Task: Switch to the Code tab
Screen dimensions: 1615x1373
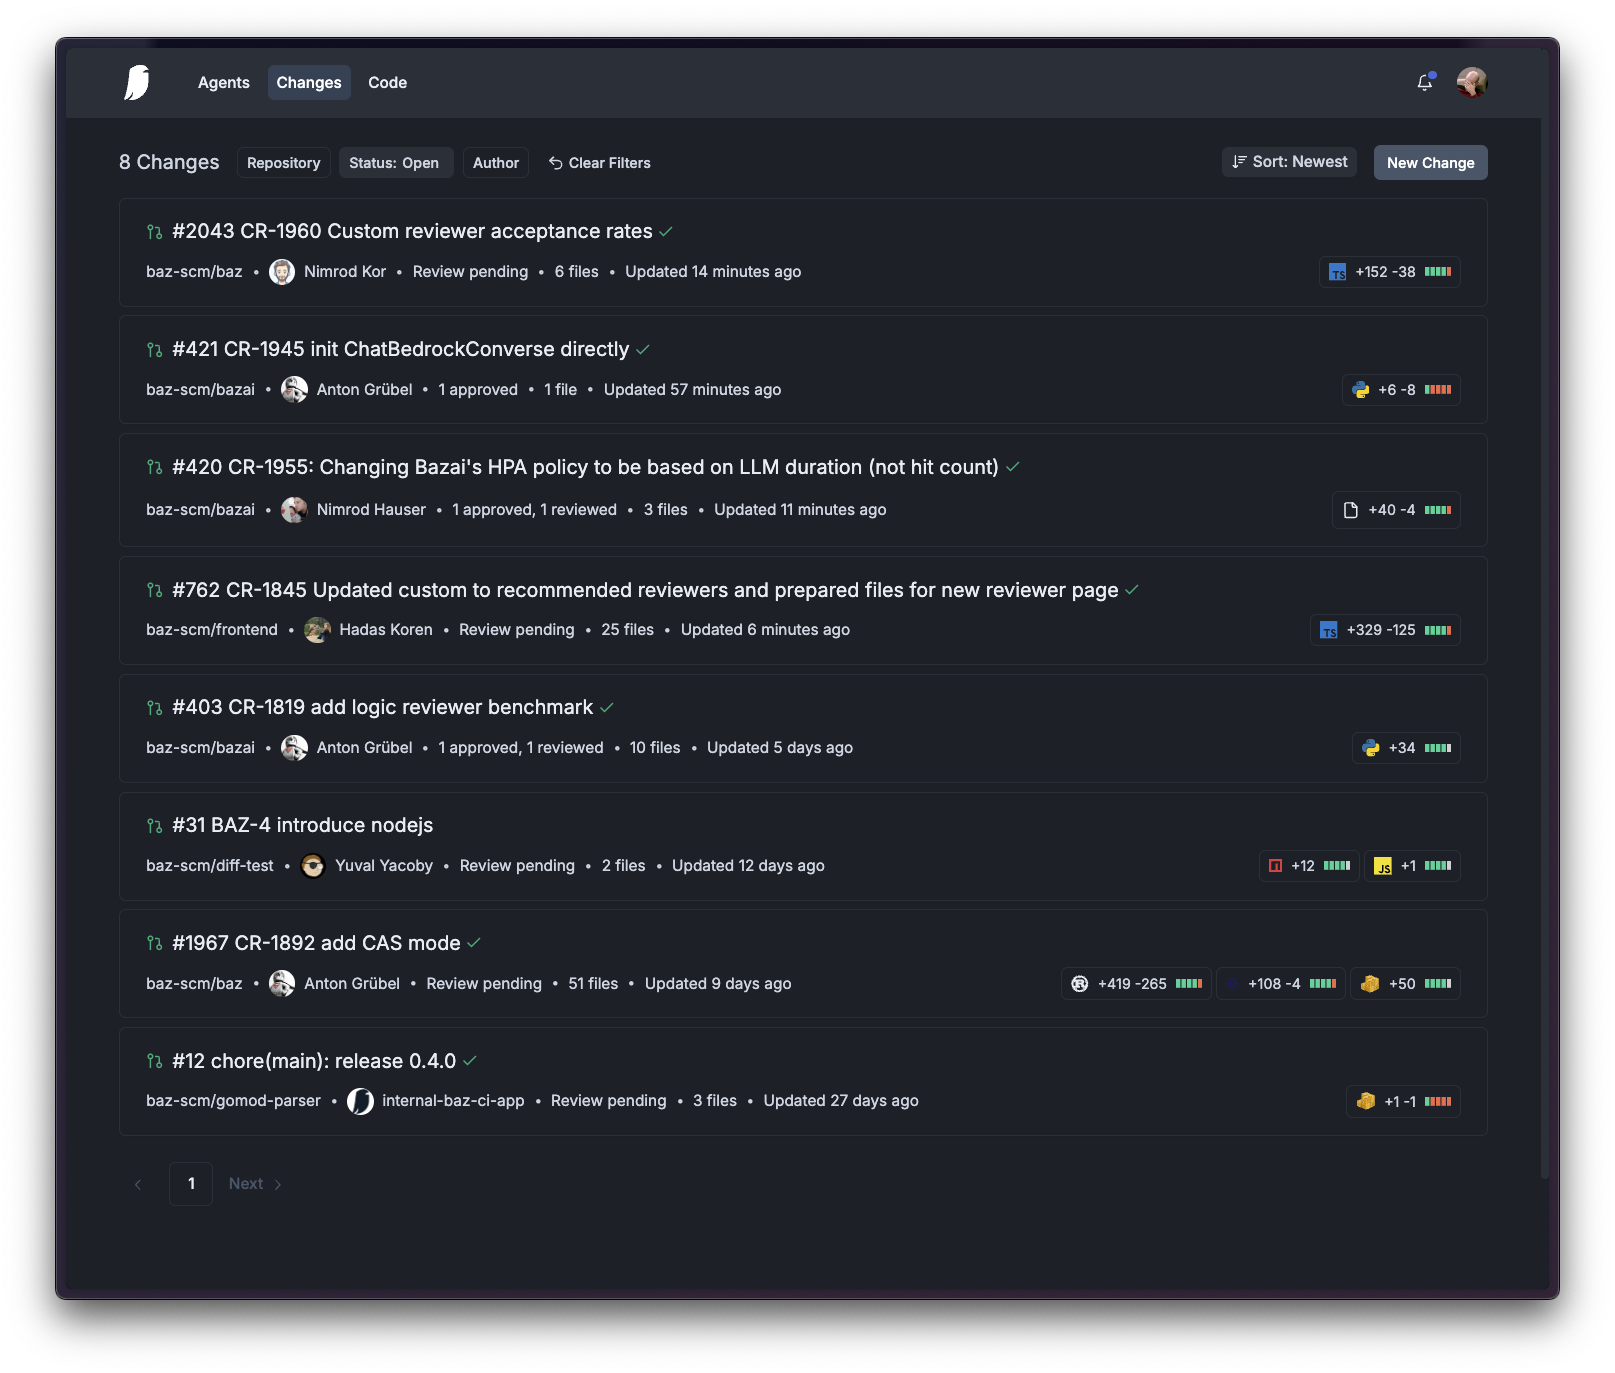Action: point(387,83)
